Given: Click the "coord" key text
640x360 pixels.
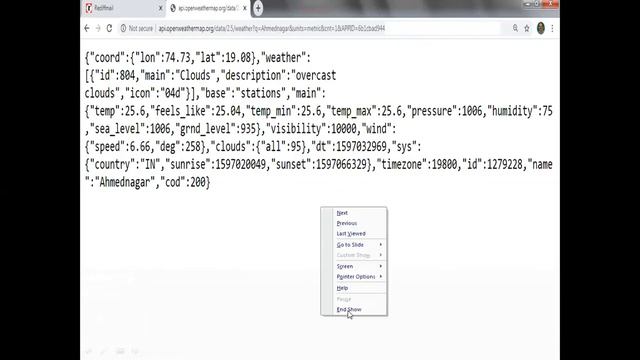Looking at the screenshot, I should click(107, 58).
